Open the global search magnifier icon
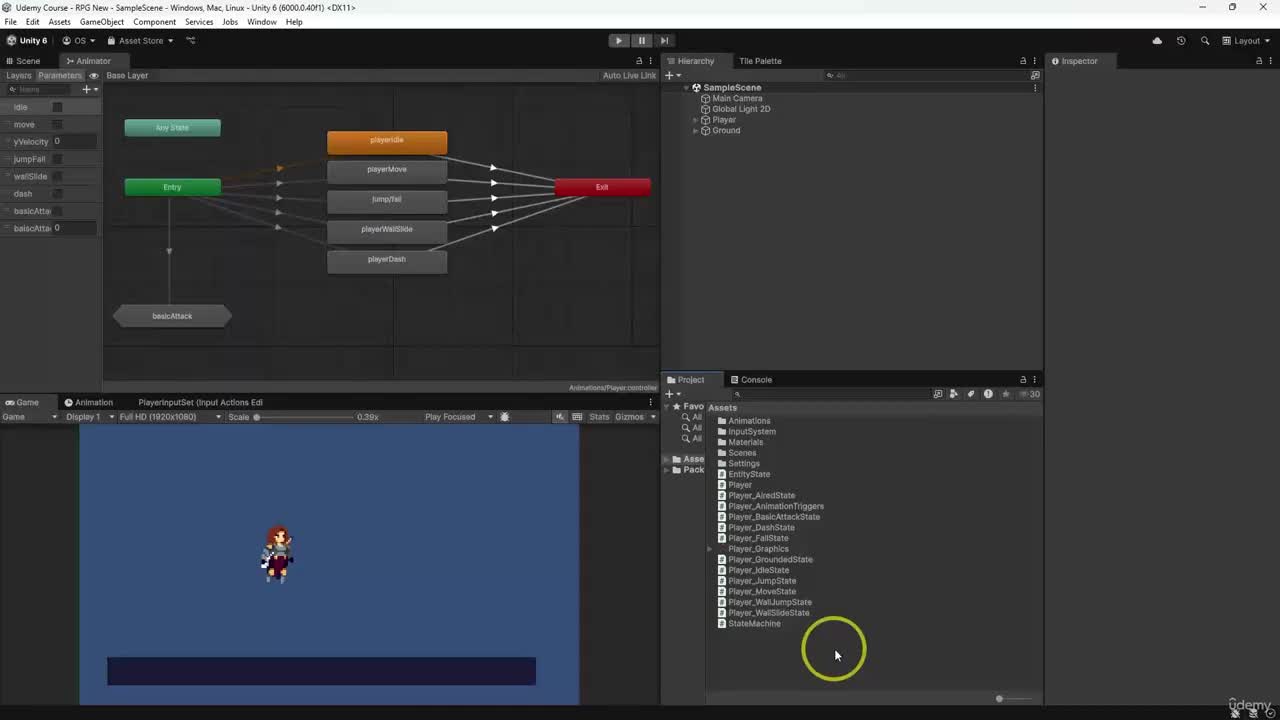 tap(1205, 41)
